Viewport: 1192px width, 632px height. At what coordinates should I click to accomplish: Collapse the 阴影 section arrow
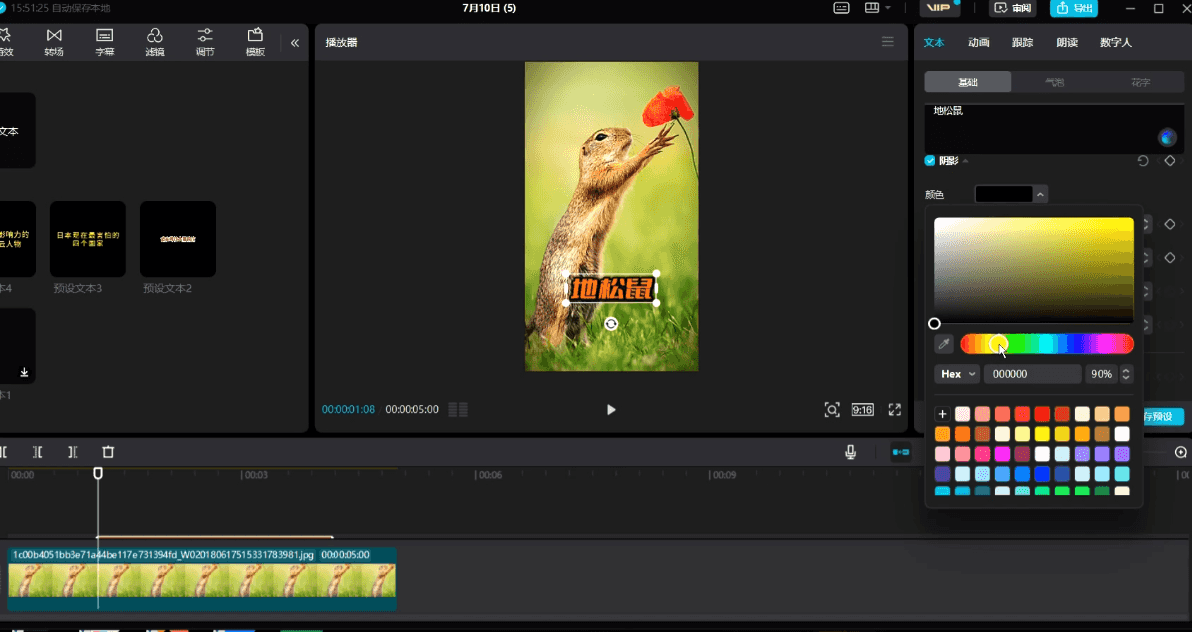point(965,161)
